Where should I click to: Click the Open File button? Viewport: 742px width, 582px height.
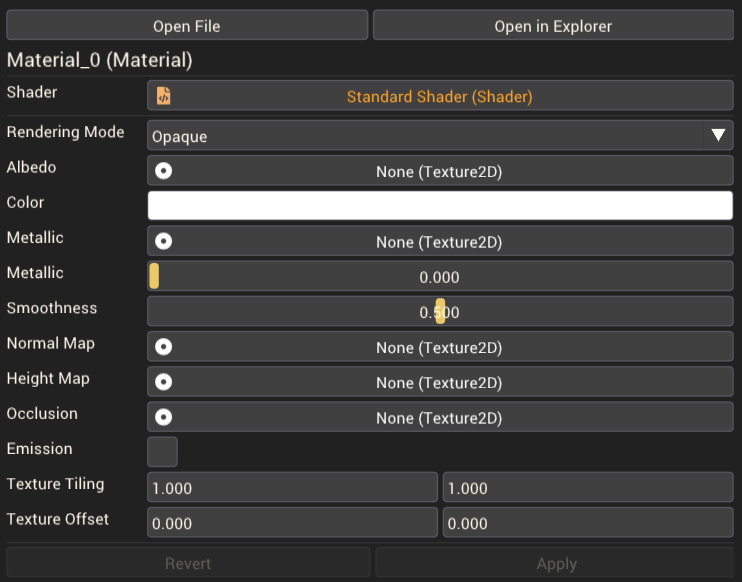tap(187, 26)
